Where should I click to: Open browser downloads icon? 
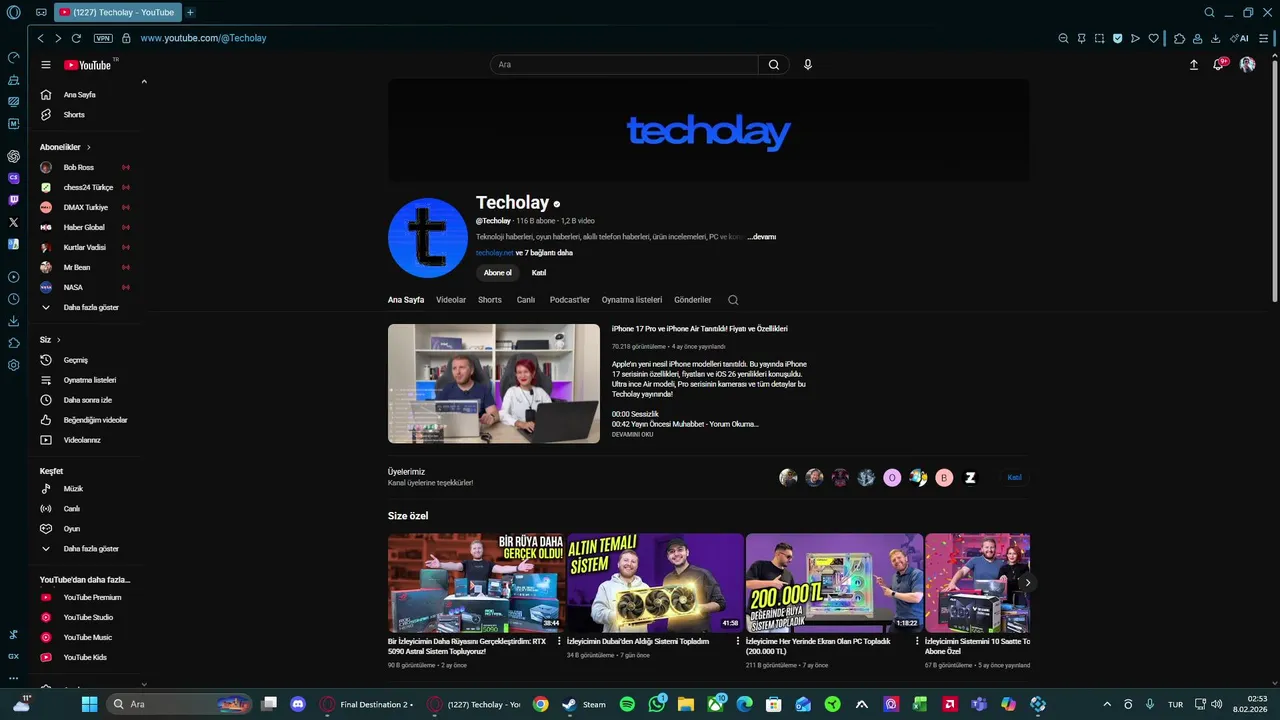tap(1215, 38)
